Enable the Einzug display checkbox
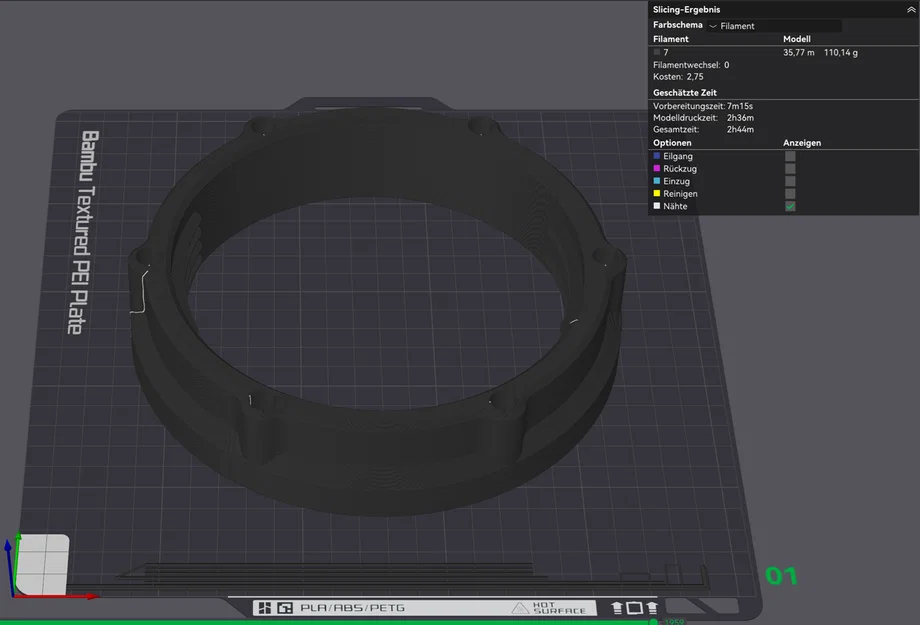Viewport: 920px width, 625px height. tap(790, 181)
